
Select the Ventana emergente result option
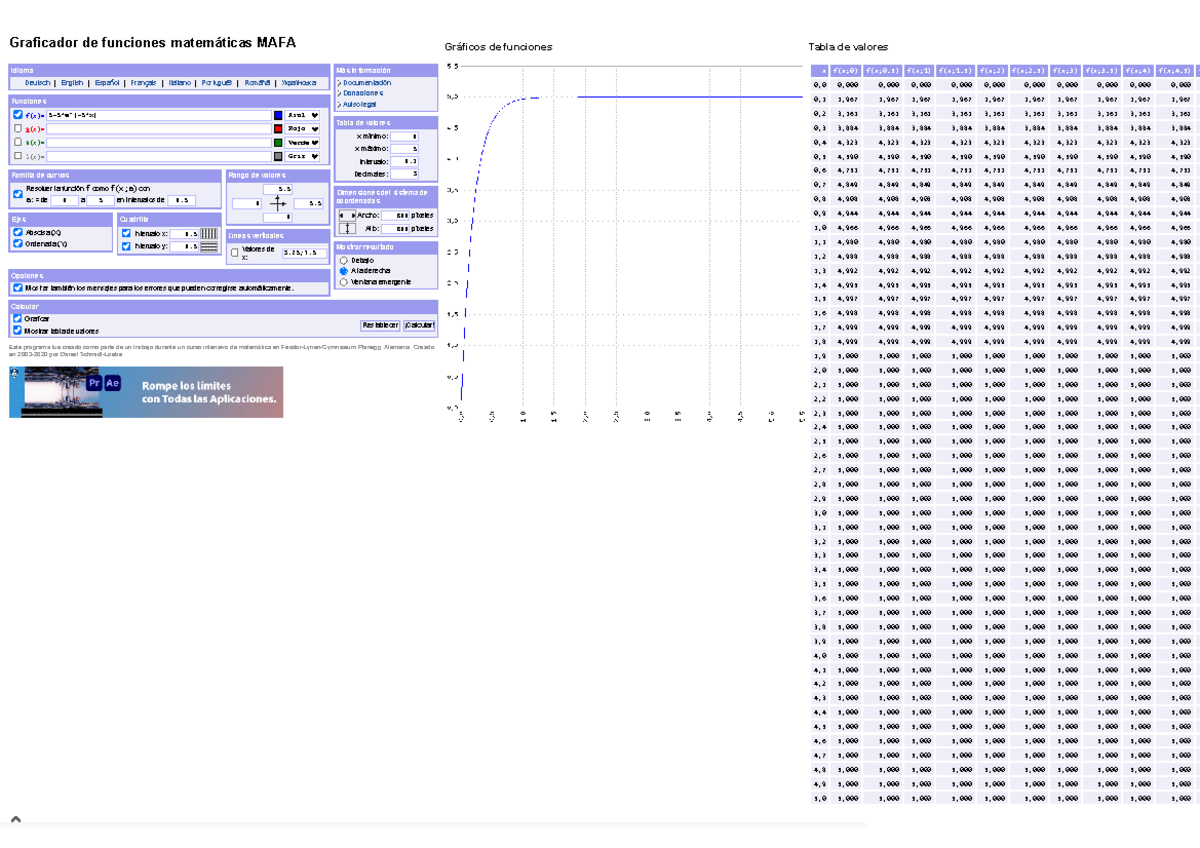click(343, 282)
